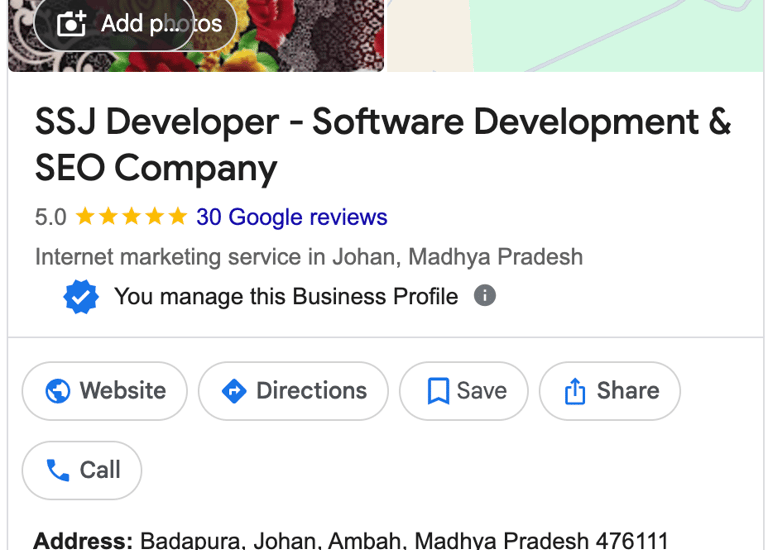Click the 5.0 rating value
The height and width of the screenshot is (550, 768).
click(50, 217)
